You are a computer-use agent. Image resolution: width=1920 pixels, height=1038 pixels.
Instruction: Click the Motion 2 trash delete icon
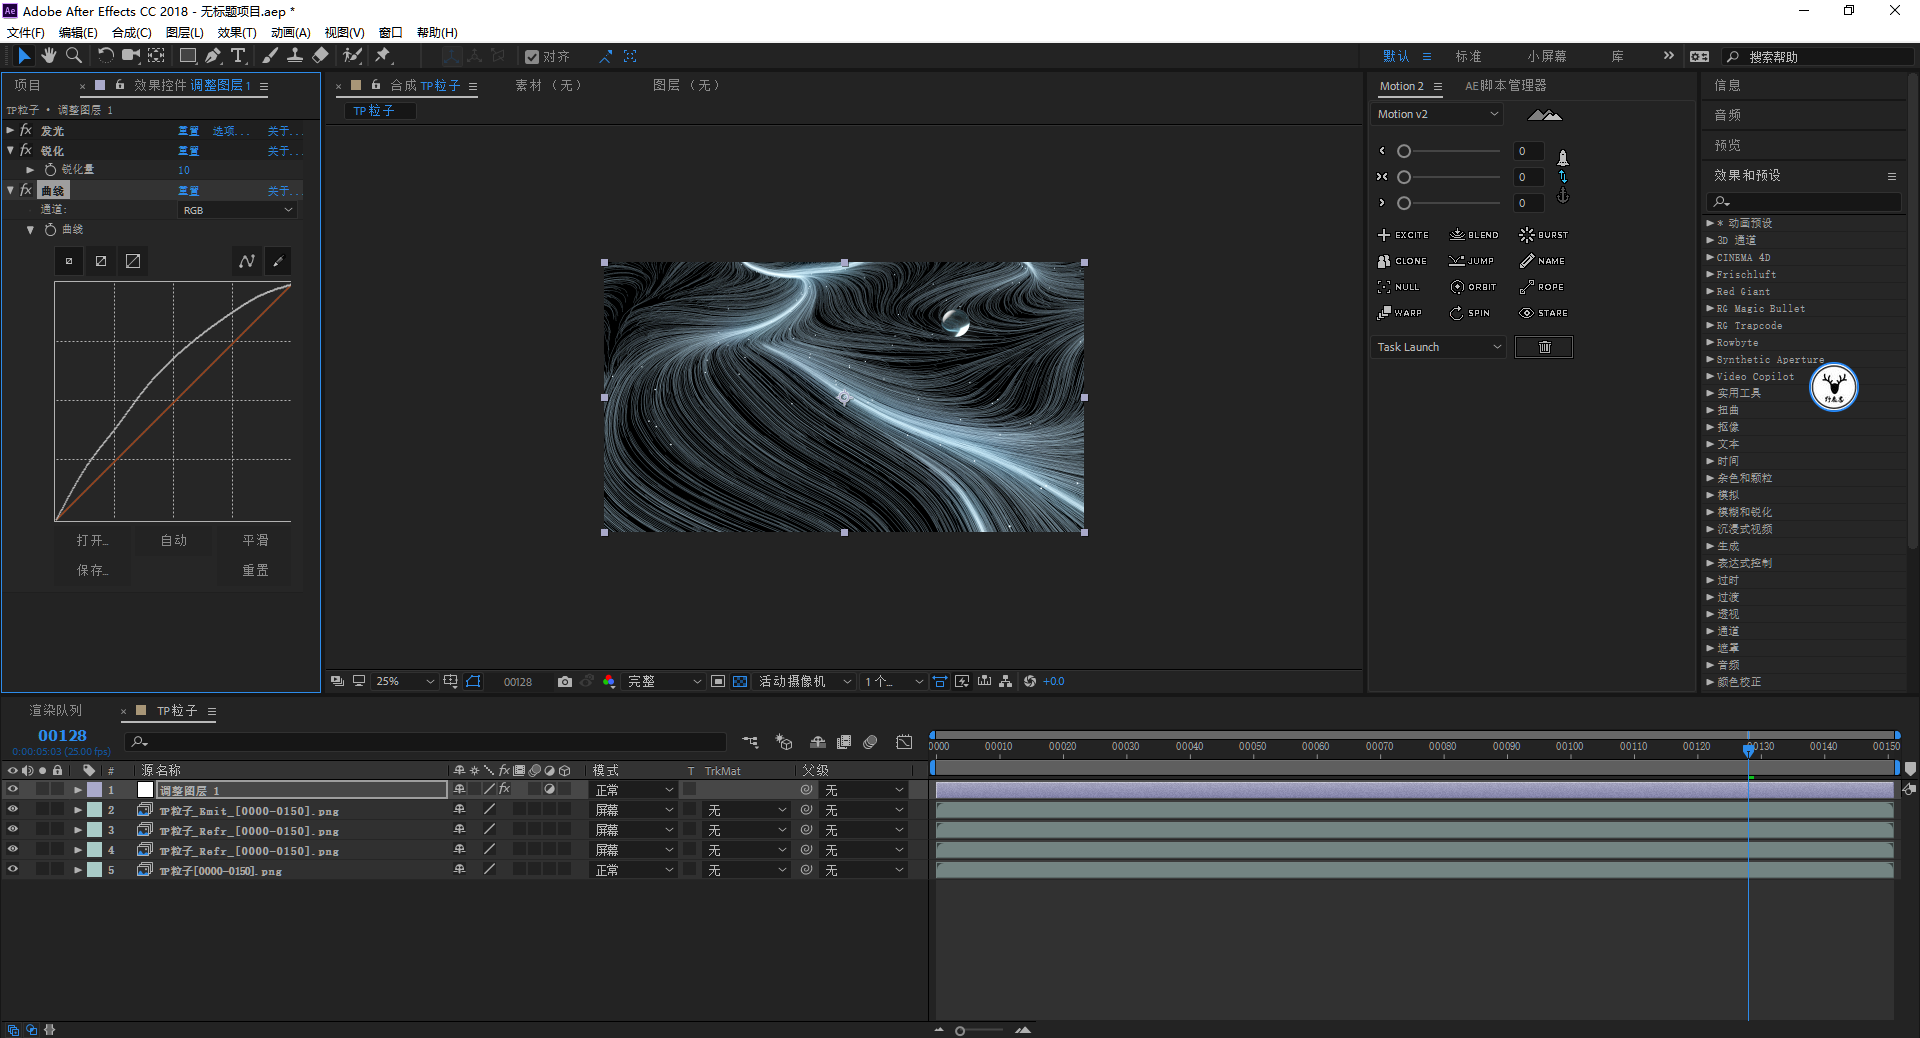tap(1543, 347)
